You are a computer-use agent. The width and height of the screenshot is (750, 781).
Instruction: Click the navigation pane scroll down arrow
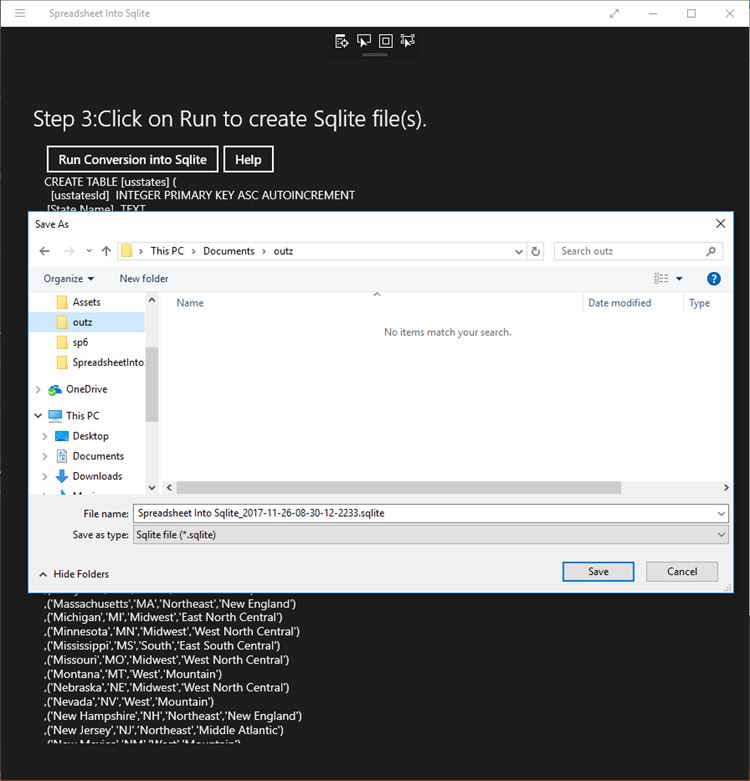pyautogui.click(x=152, y=488)
